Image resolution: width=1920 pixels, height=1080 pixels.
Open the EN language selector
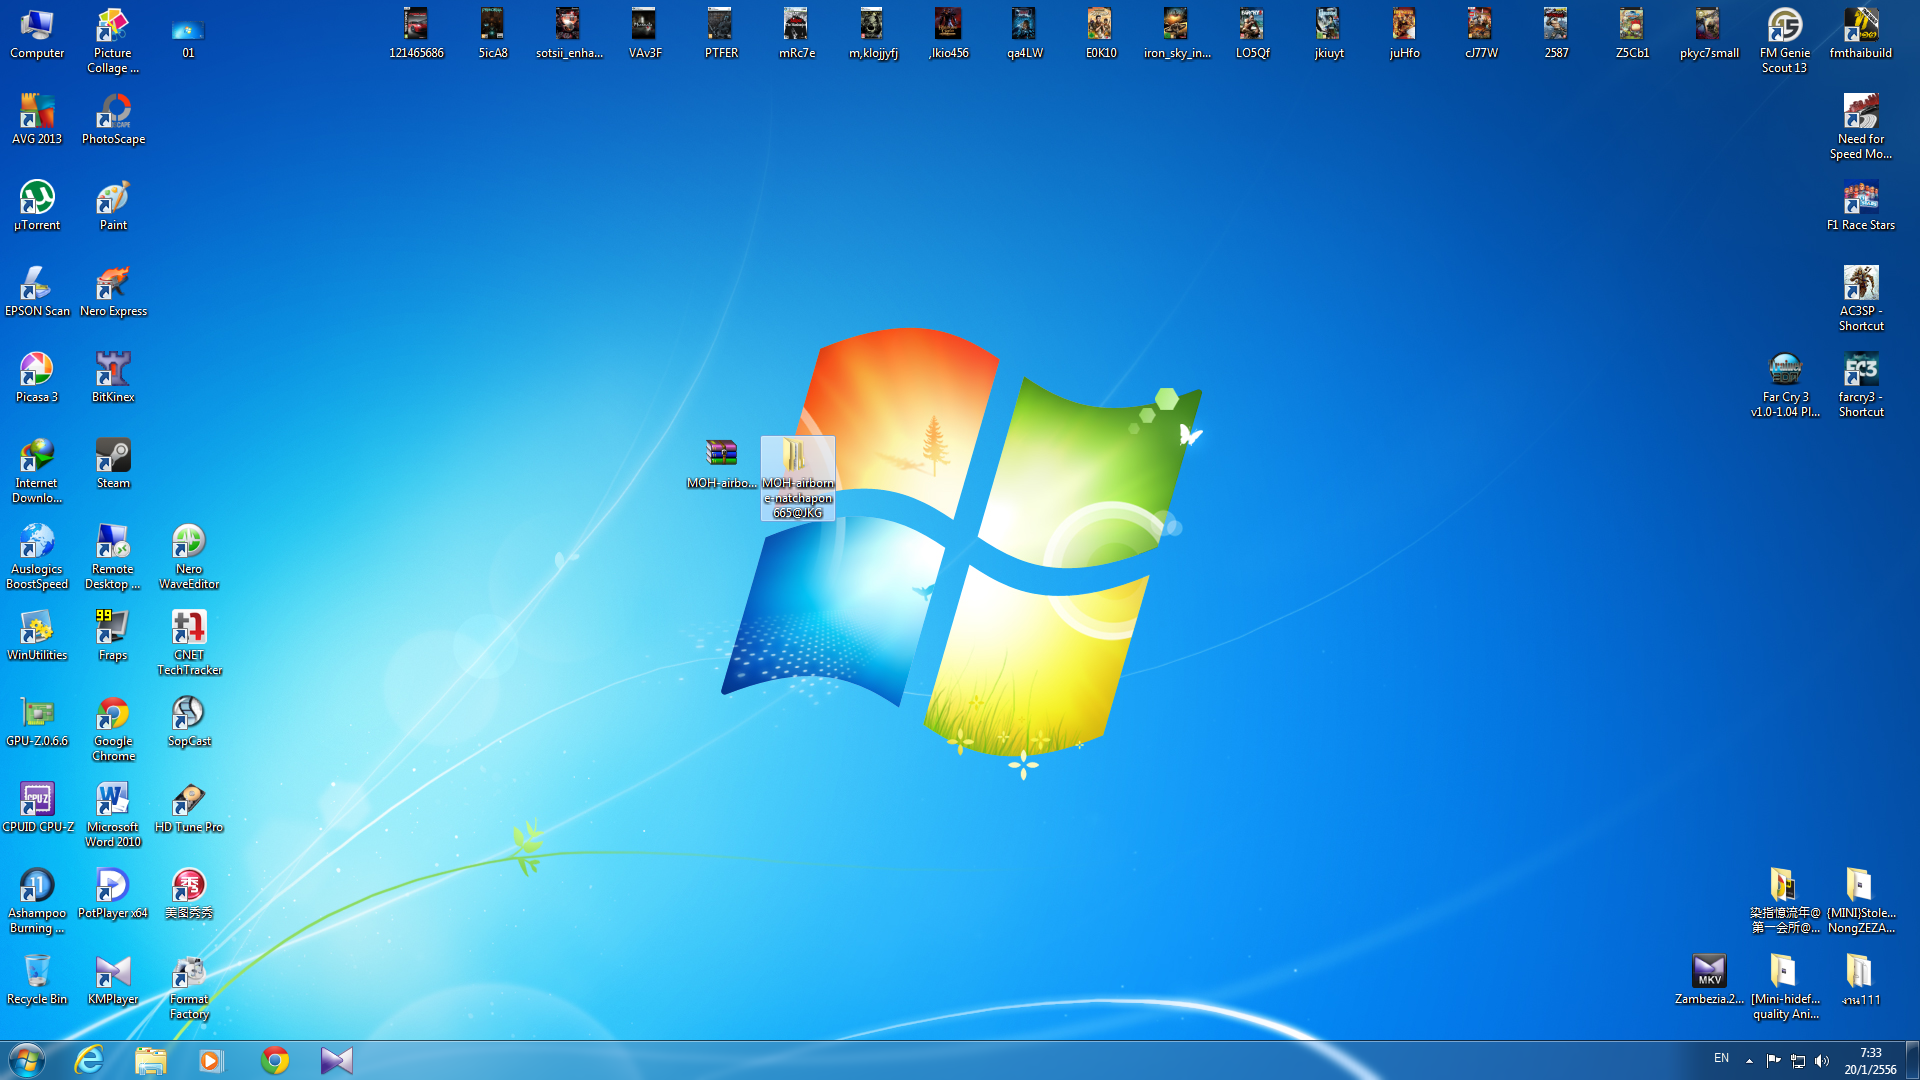click(1721, 1058)
